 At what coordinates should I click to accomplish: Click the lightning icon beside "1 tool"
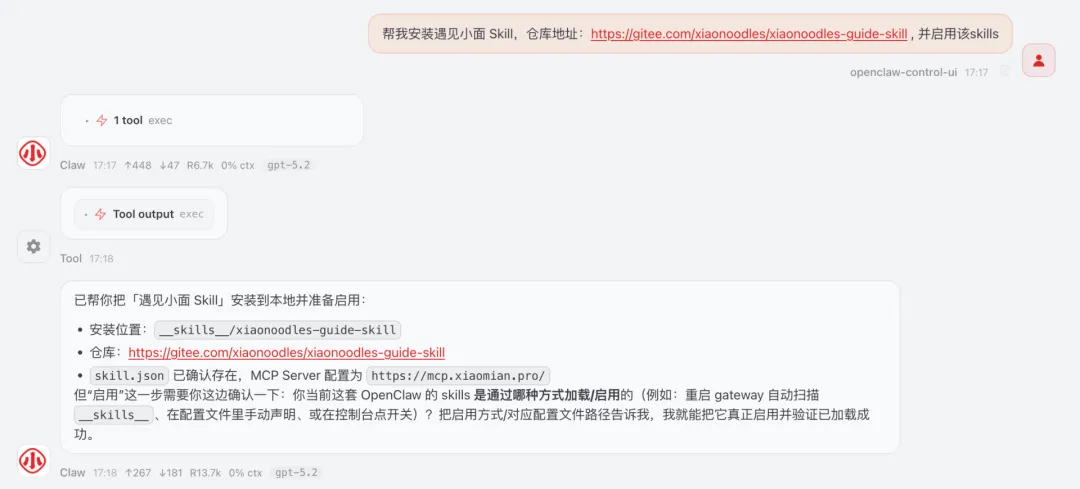(102, 121)
